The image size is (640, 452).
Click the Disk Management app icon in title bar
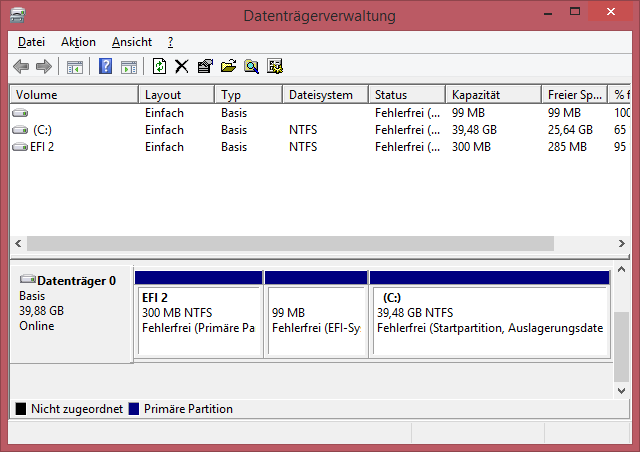(18, 15)
